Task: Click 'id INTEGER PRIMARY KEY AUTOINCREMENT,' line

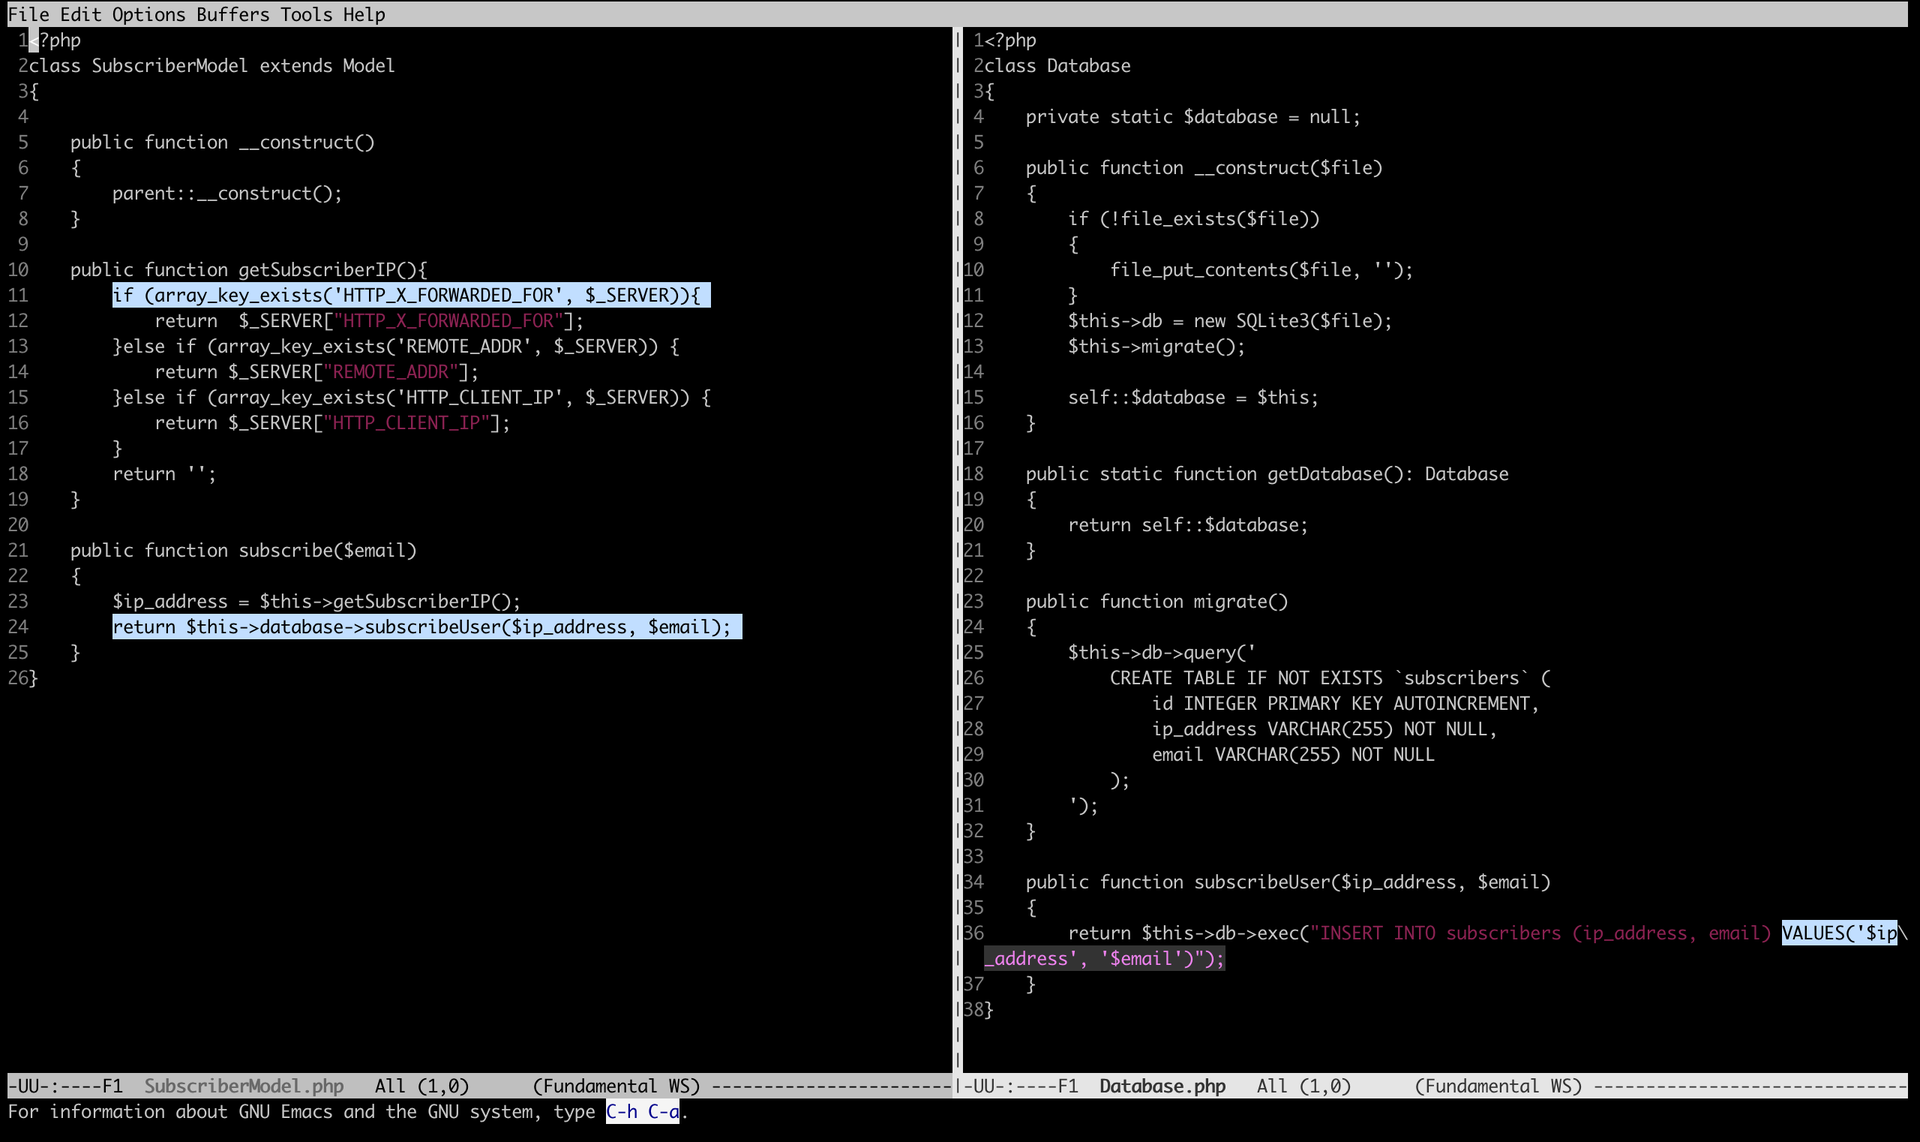Action: (1346, 704)
